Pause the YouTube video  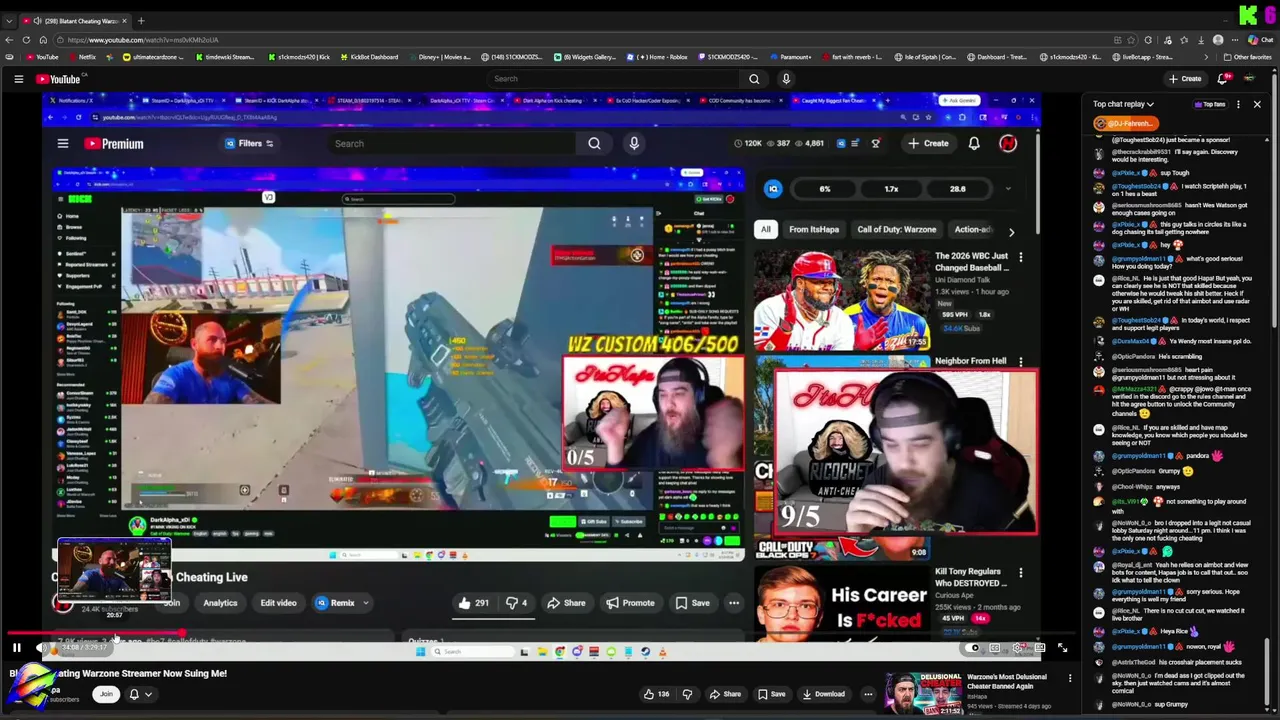[17, 648]
